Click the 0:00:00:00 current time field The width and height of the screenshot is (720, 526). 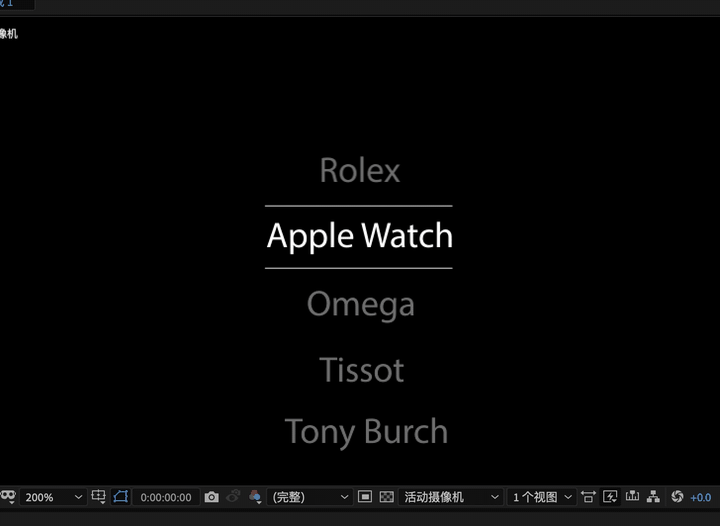point(166,497)
